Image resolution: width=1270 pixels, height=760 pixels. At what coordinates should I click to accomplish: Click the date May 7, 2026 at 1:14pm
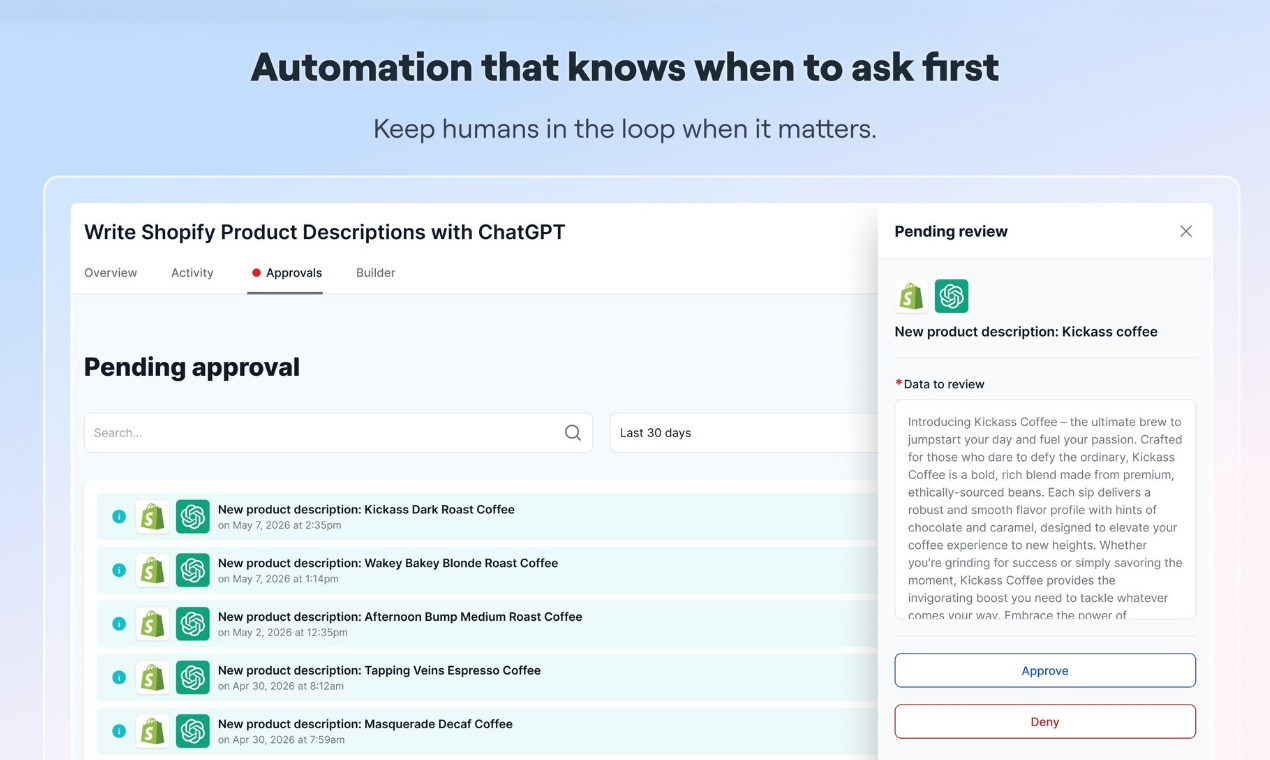click(x=278, y=579)
